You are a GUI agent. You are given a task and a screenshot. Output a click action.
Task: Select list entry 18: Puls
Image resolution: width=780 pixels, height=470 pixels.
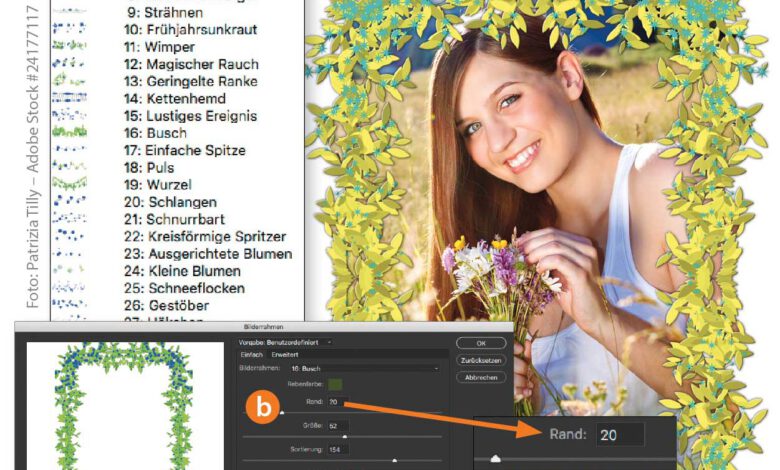click(x=149, y=168)
